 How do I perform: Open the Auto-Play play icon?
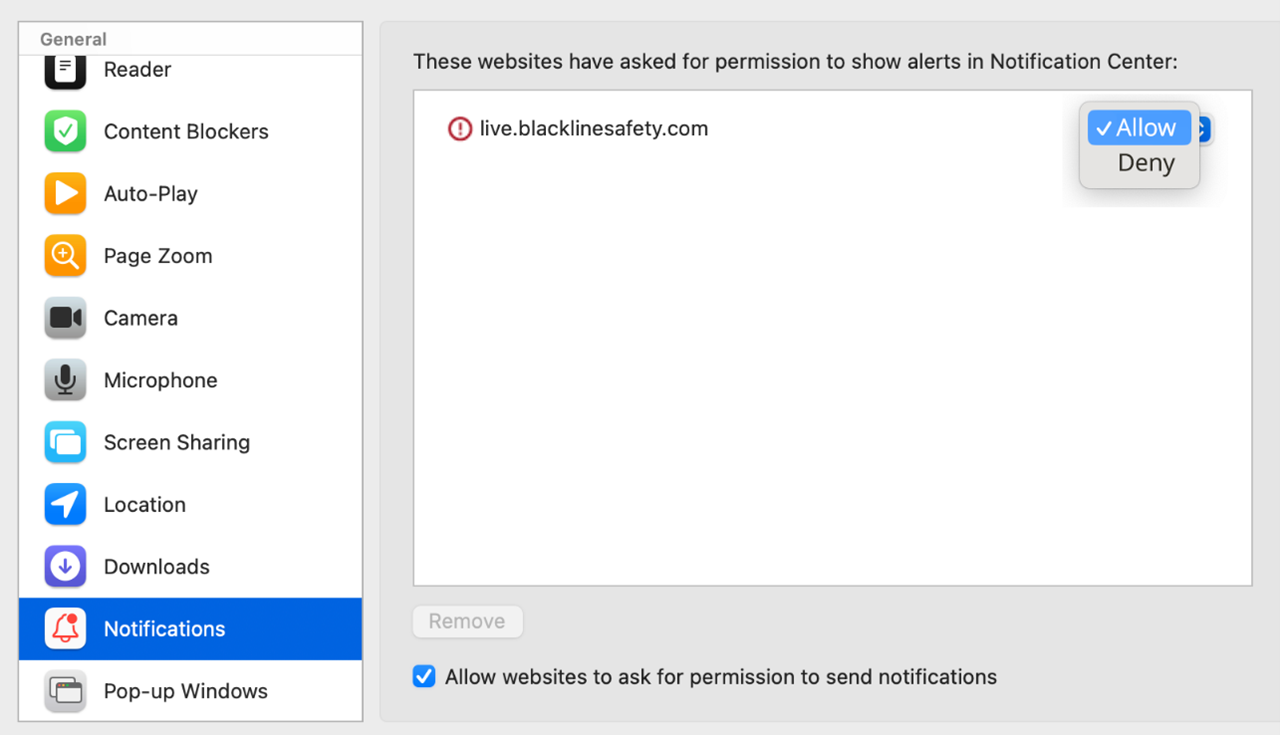[65, 194]
